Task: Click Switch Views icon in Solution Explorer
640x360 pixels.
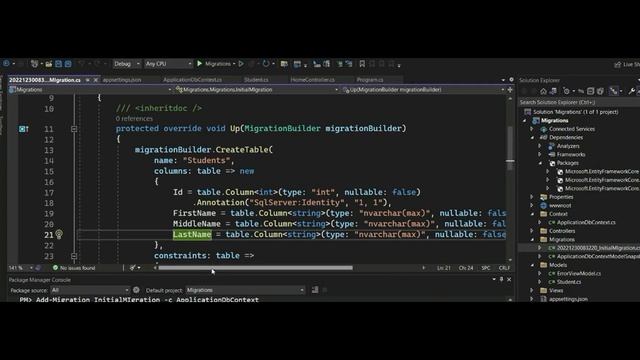Action: tap(553, 91)
